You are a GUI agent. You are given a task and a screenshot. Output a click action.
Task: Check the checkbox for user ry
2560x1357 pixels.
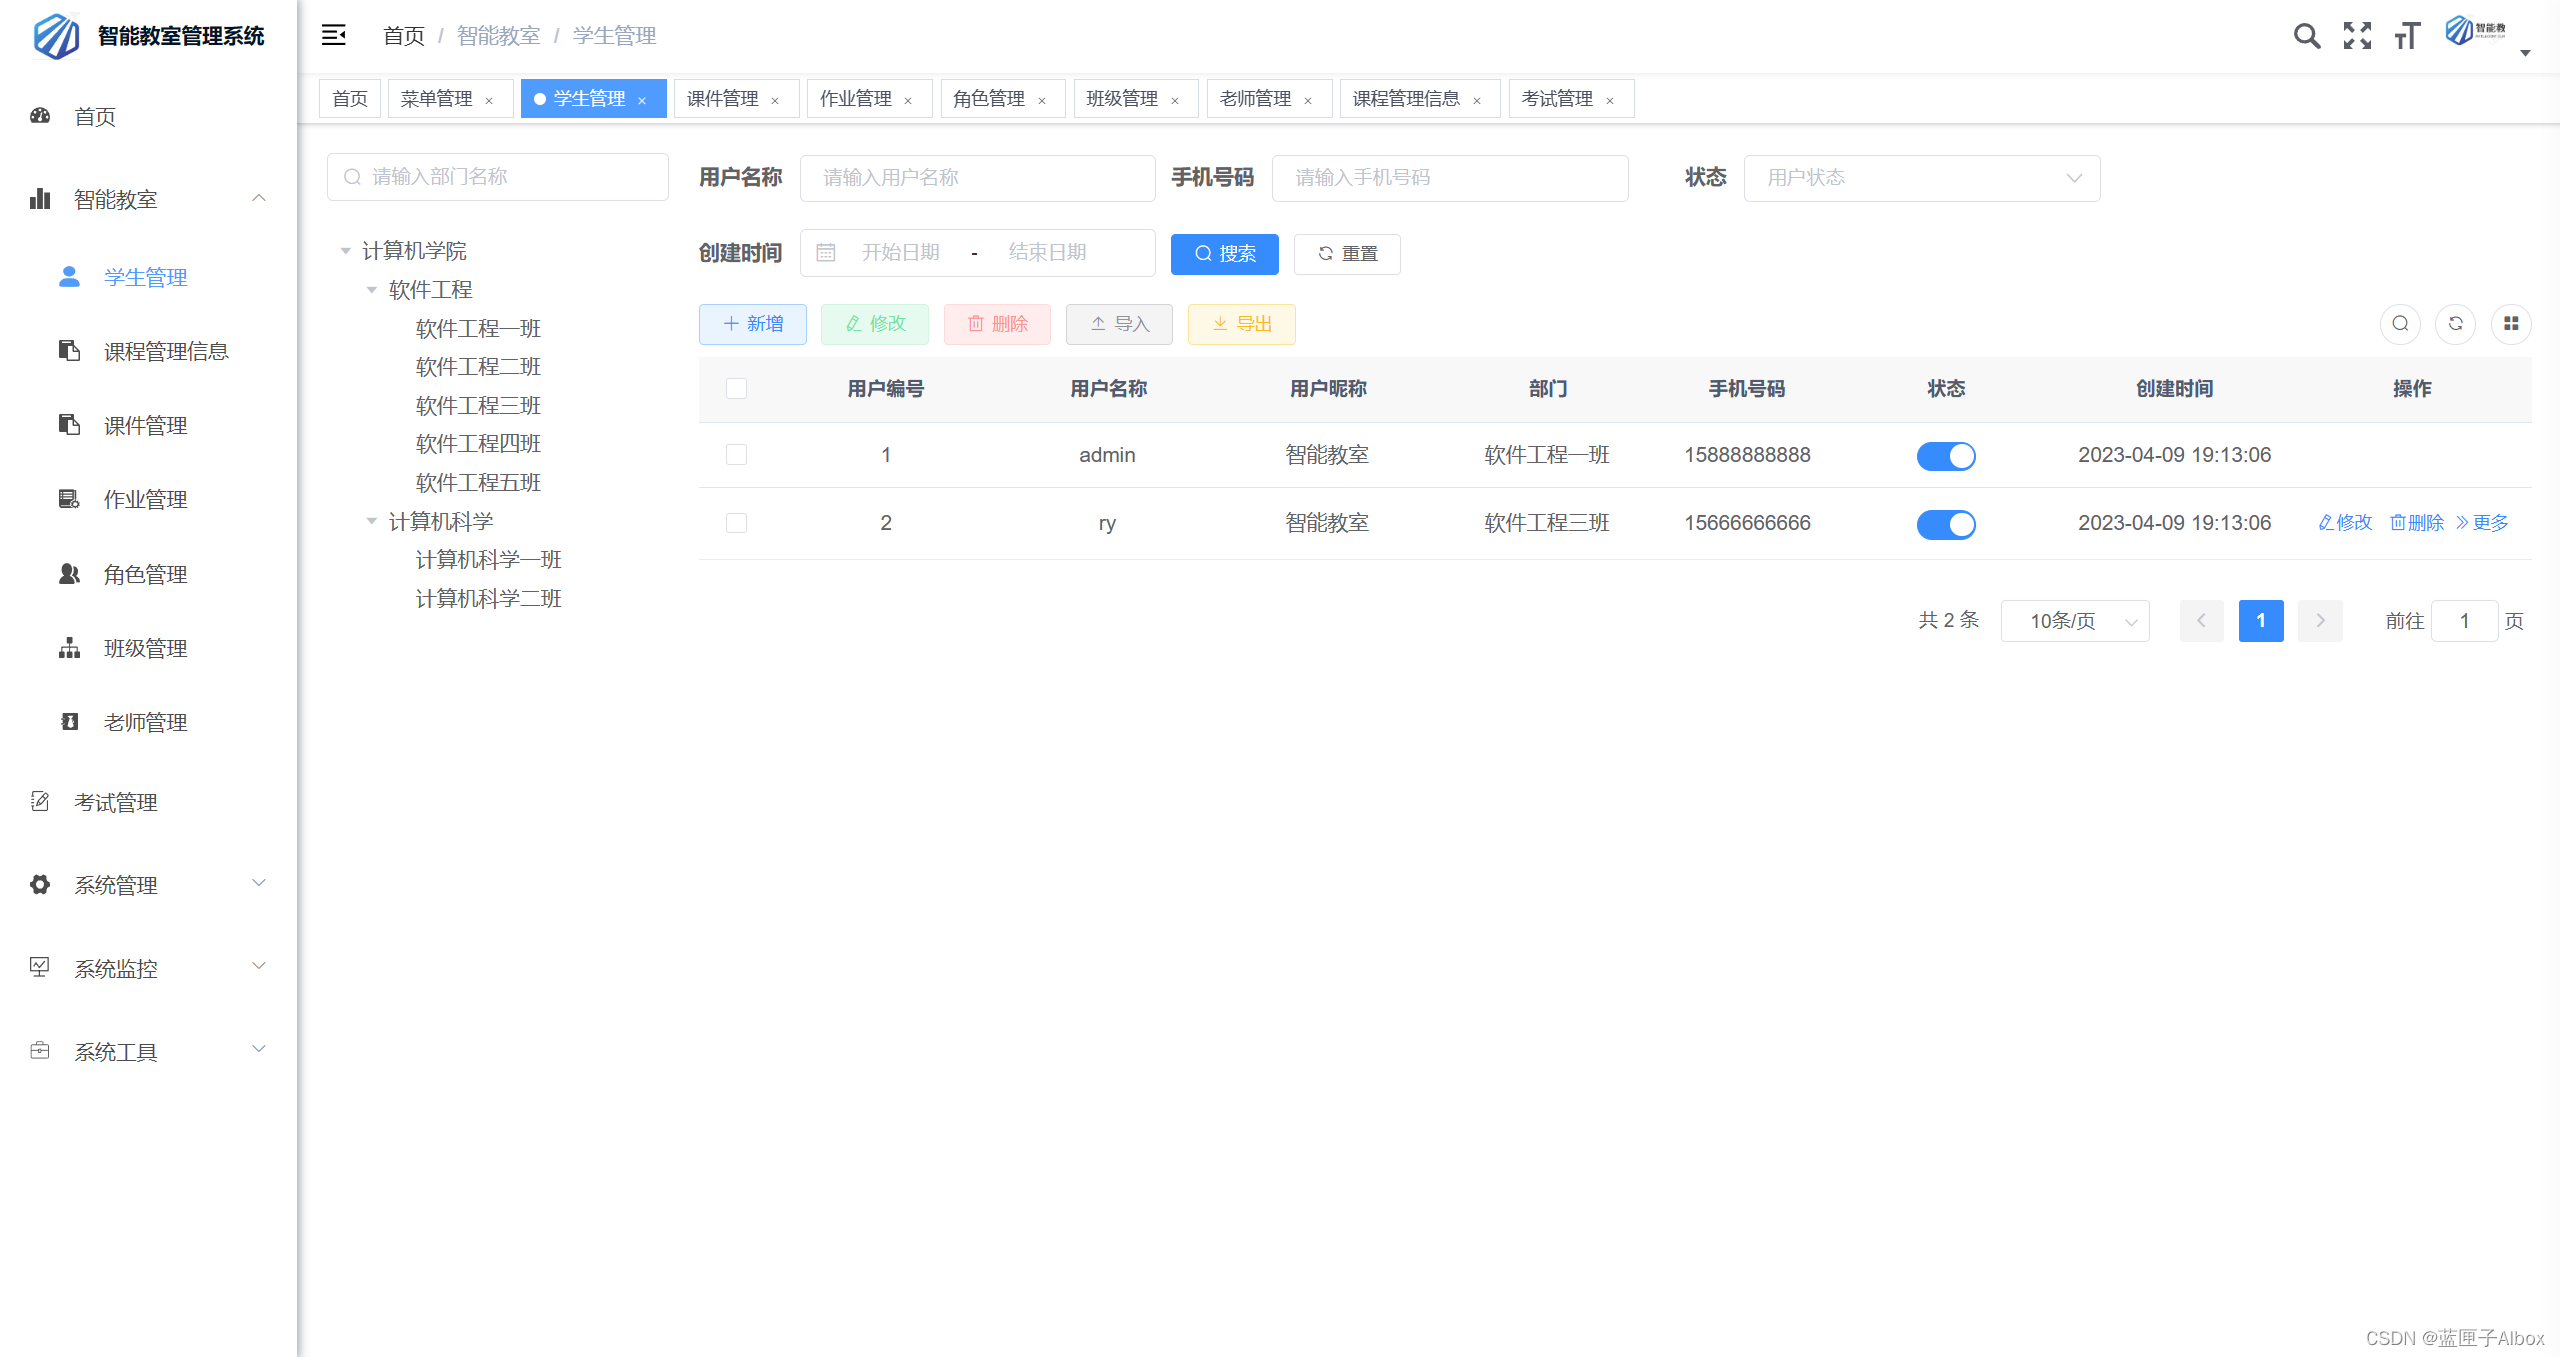point(736,523)
